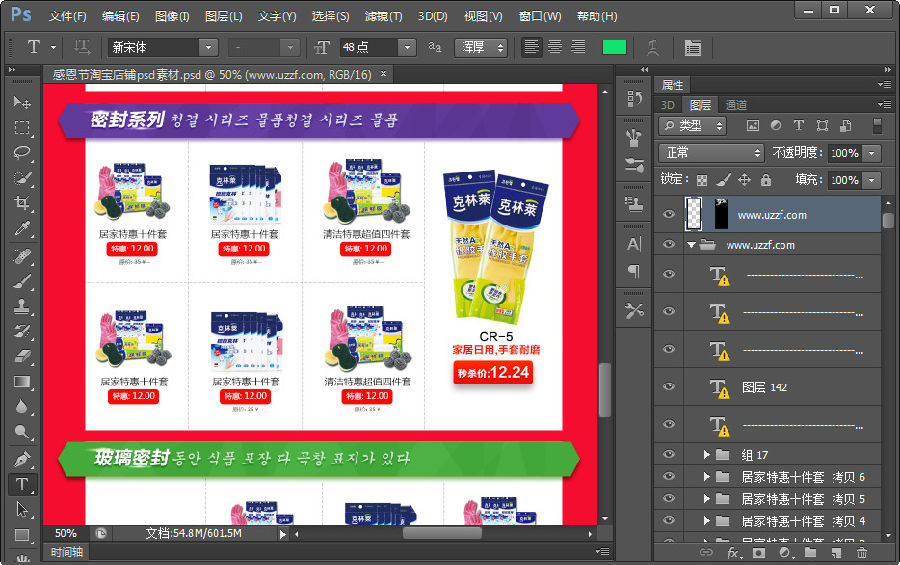Viewport: 900px width, 565px height.
Task: Open the 窗口(W) menu
Action: click(x=540, y=16)
